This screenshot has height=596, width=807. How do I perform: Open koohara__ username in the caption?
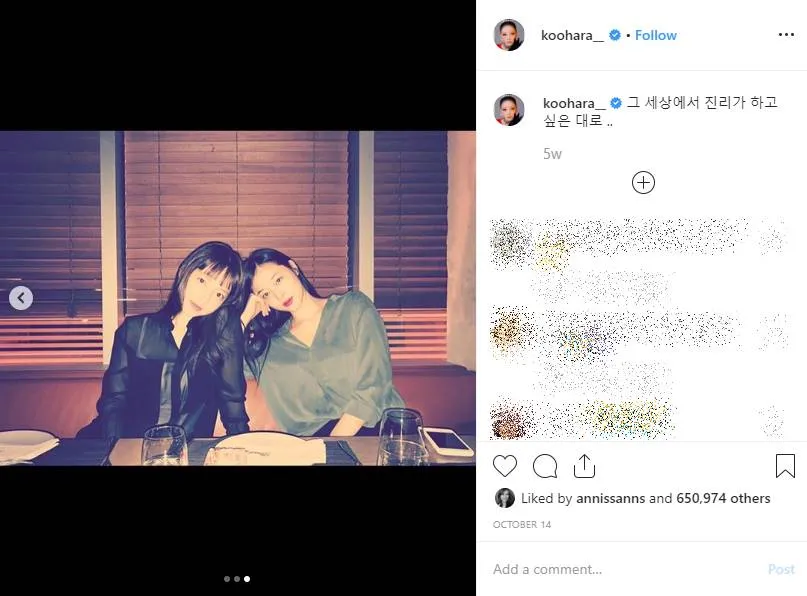point(574,103)
